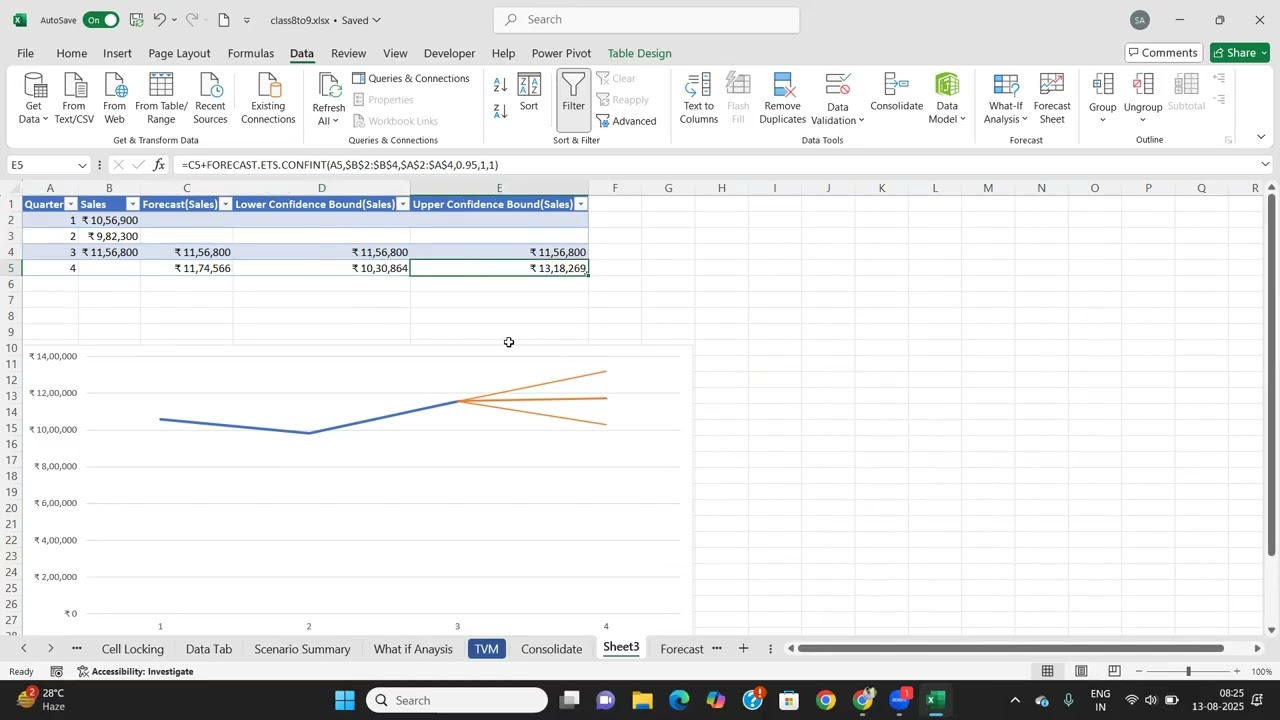The image size is (1280, 720).
Task: Create a Forecast Sheet
Action: point(1052,98)
